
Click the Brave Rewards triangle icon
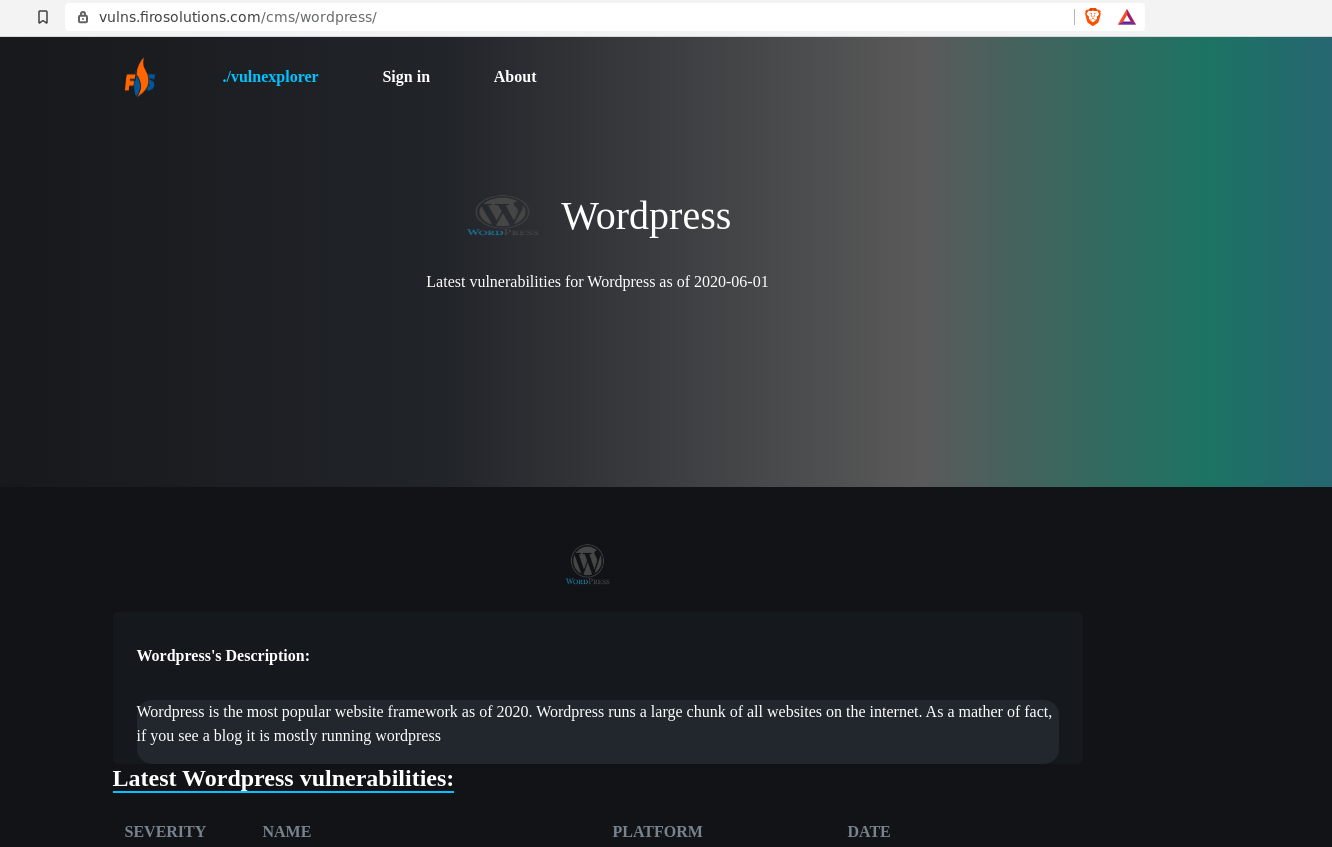click(1127, 17)
